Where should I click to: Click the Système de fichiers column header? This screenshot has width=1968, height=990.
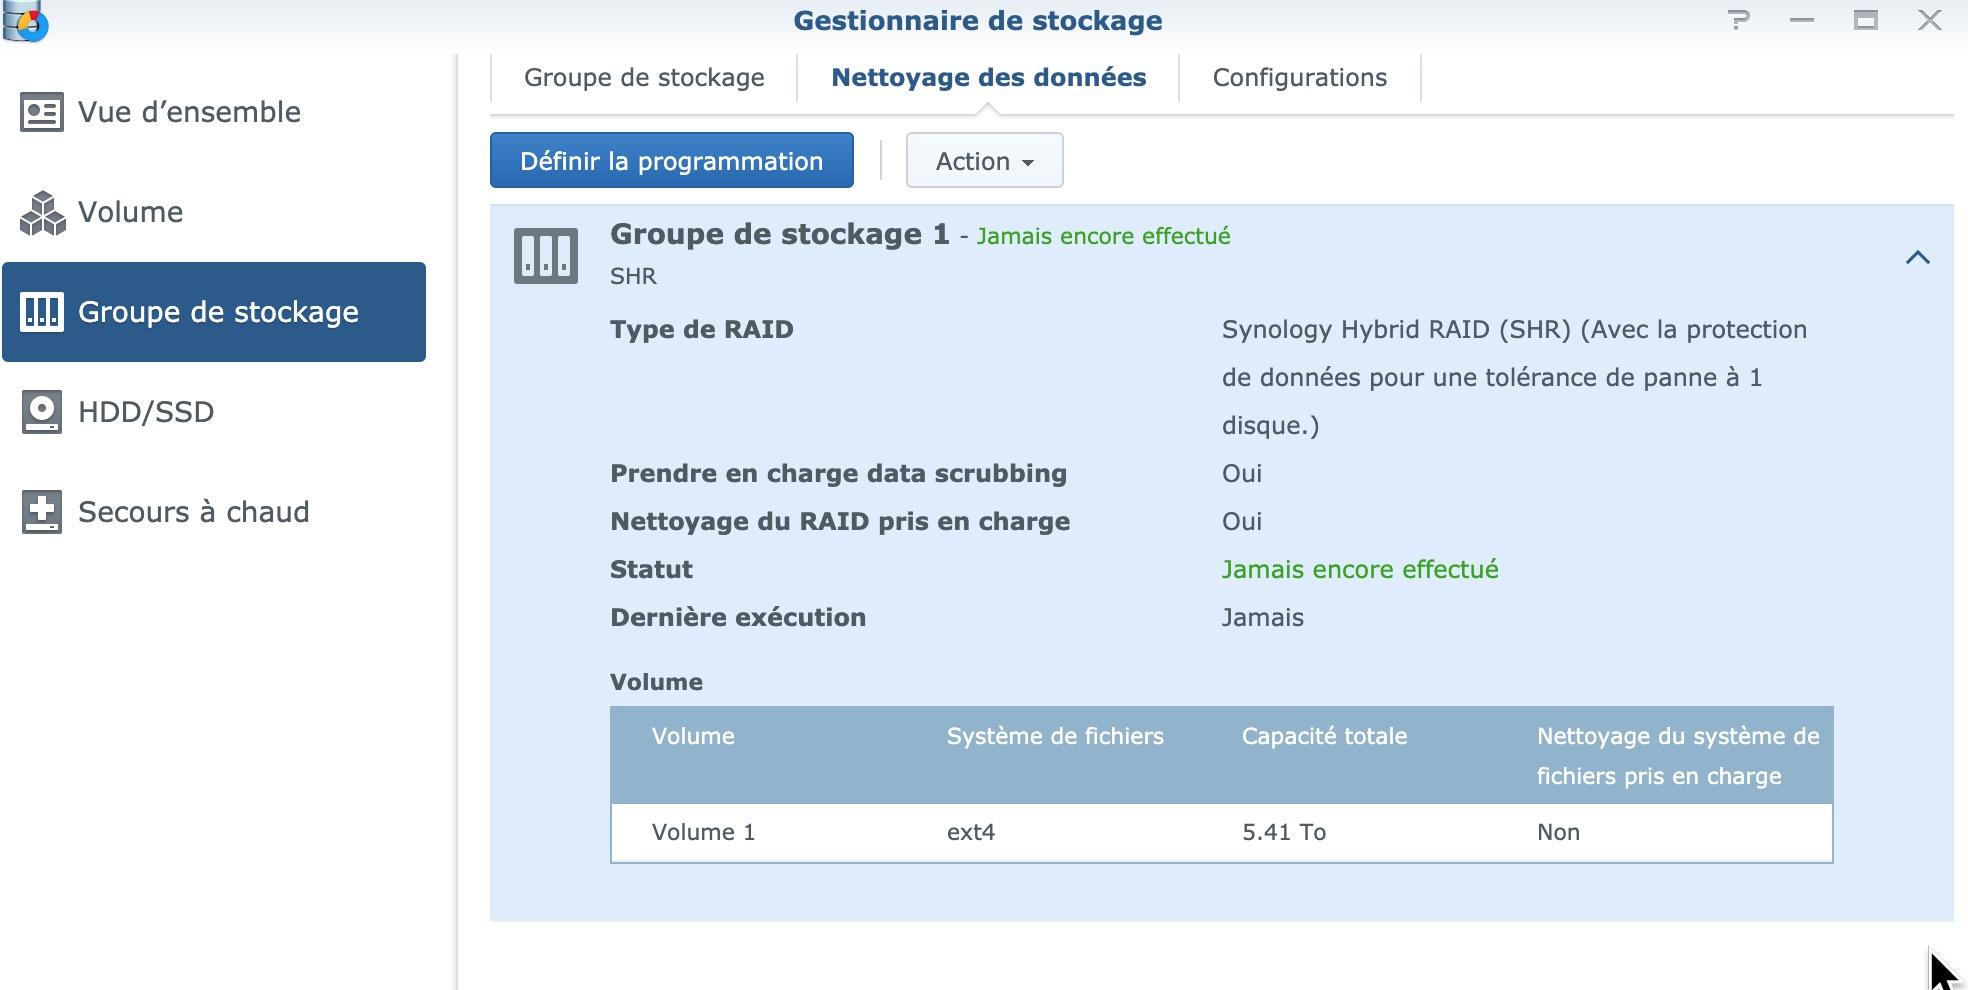pyautogui.click(x=1055, y=737)
